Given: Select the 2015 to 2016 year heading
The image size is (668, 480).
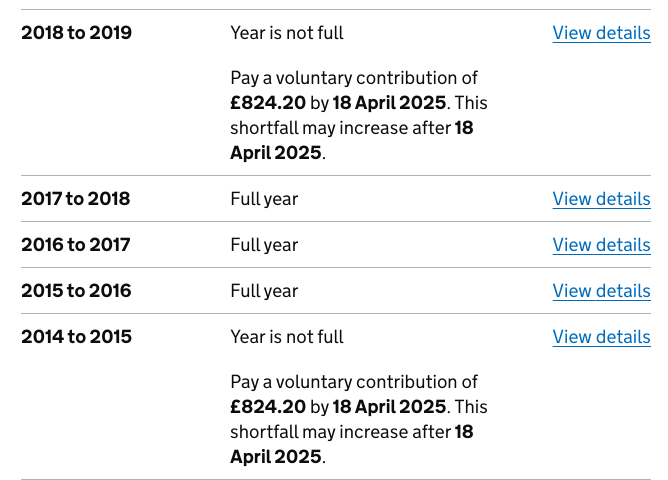Looking at the screenshot, I should pos(76,291).
